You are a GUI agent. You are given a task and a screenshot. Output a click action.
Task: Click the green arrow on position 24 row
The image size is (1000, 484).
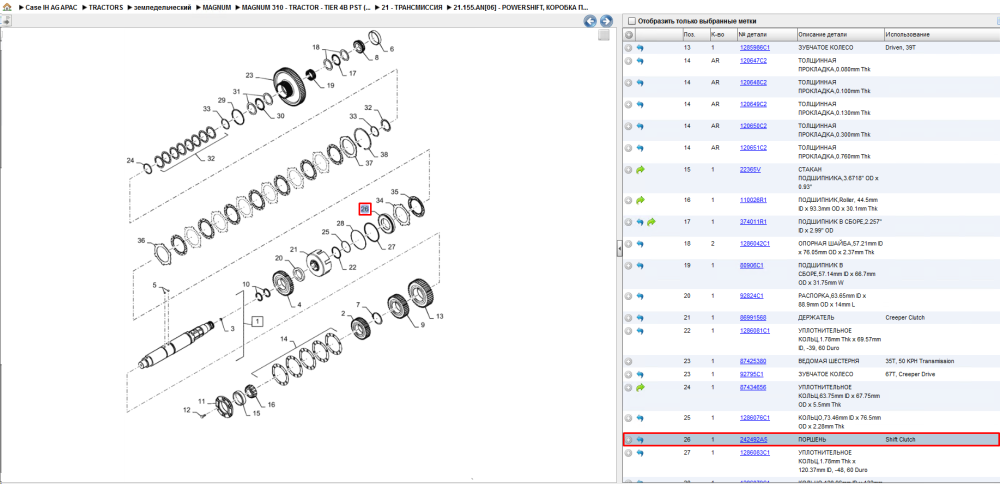coord(640,387)
